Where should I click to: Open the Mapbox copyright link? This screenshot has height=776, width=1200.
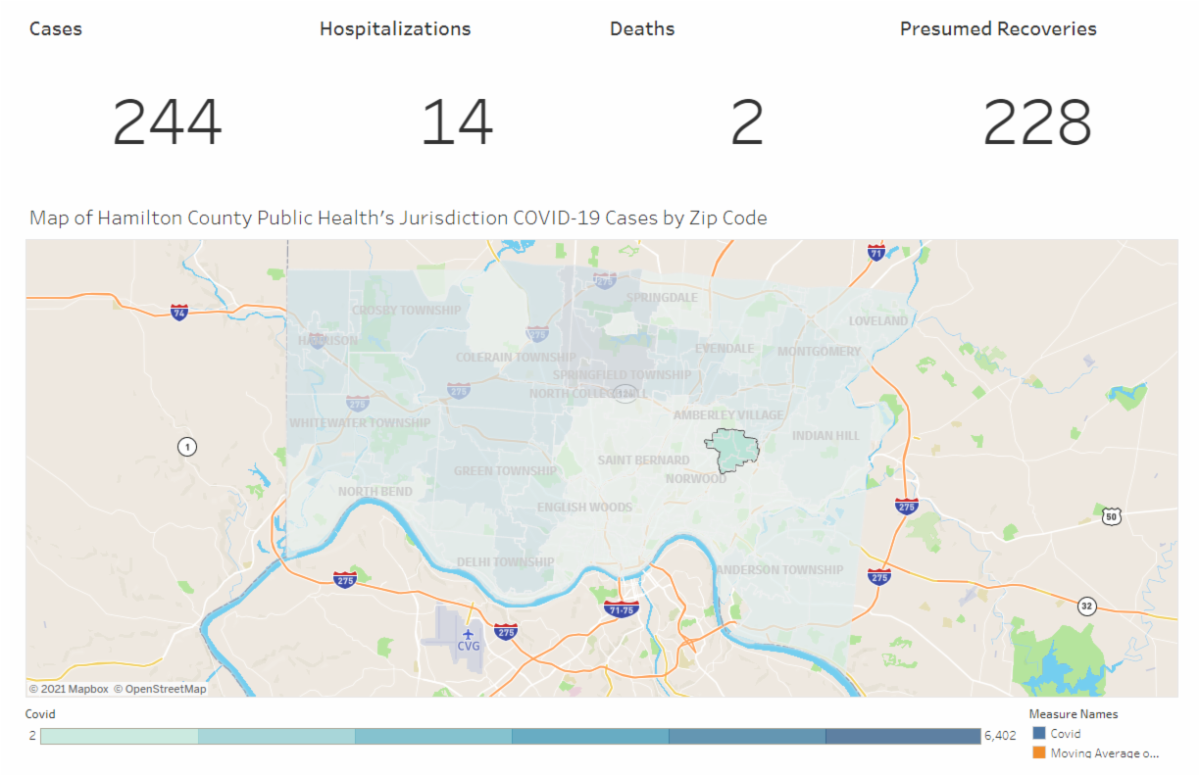click(x=68, y=689)
